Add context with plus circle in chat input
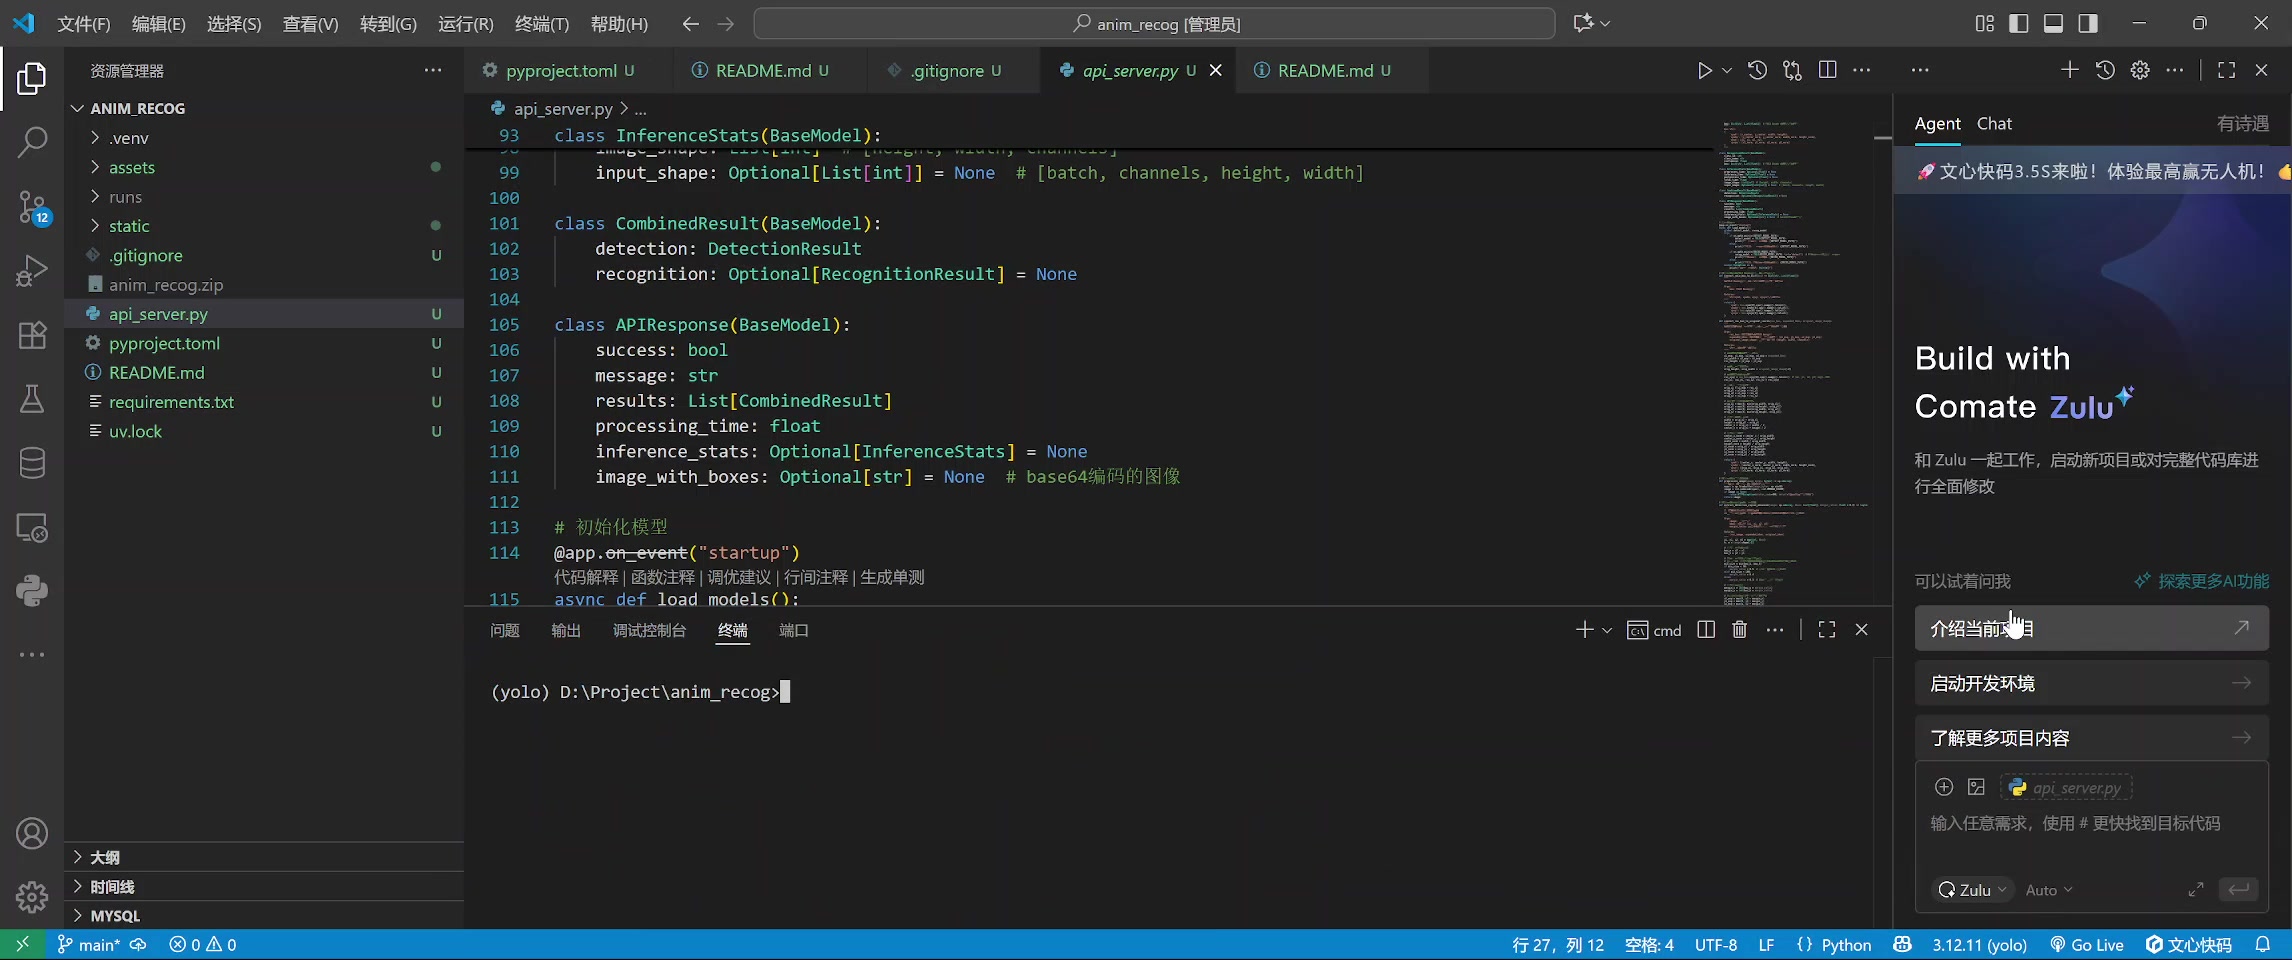The width and height of the screenshot is (2292, 960). (1944, 787)
